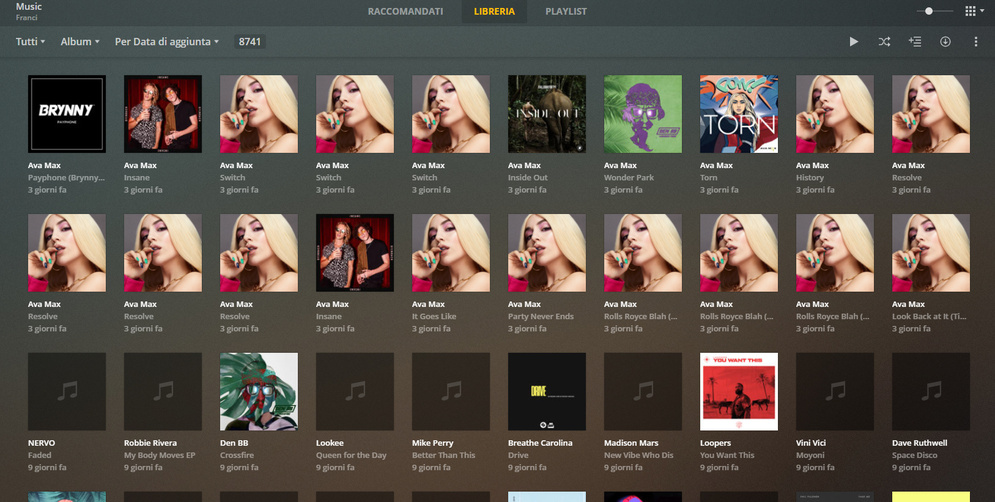
Task: Click the Payphone (Brynny... album title
Action: [66, 178]
